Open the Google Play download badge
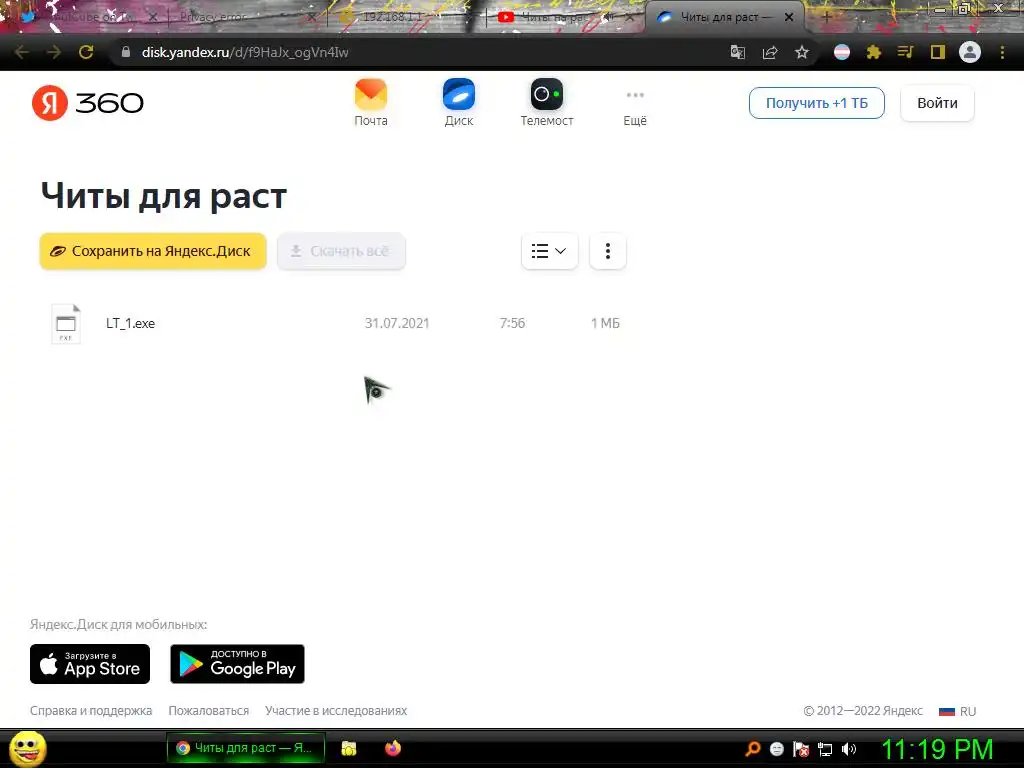Screen dimensions: 1024x768 [237, 664]
